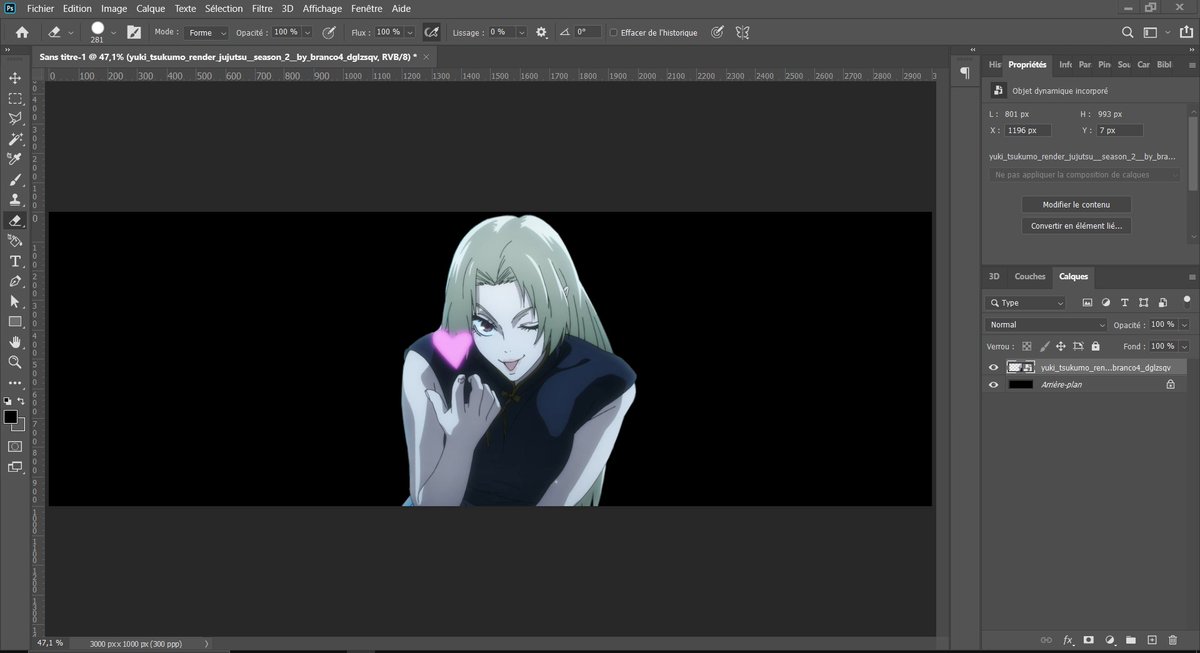Select the Move tool
The width and height of the screenshot is (1200, 653).
coord(15,78)
